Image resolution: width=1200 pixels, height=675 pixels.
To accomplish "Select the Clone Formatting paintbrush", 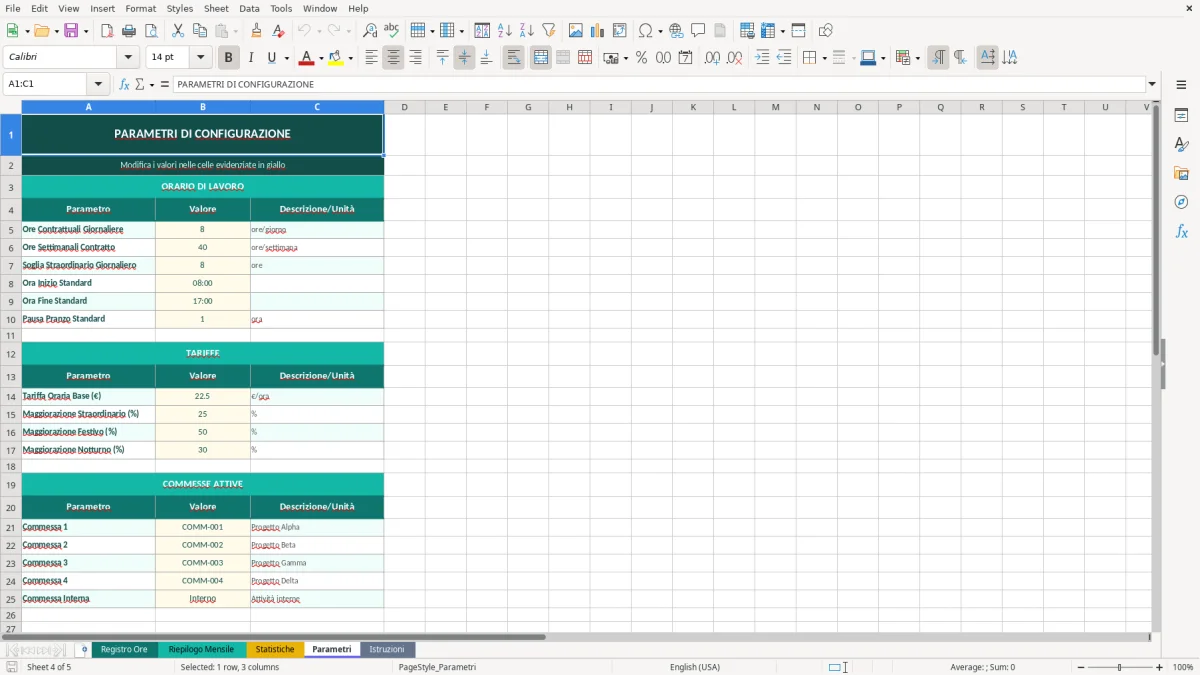I will (257, 31).
